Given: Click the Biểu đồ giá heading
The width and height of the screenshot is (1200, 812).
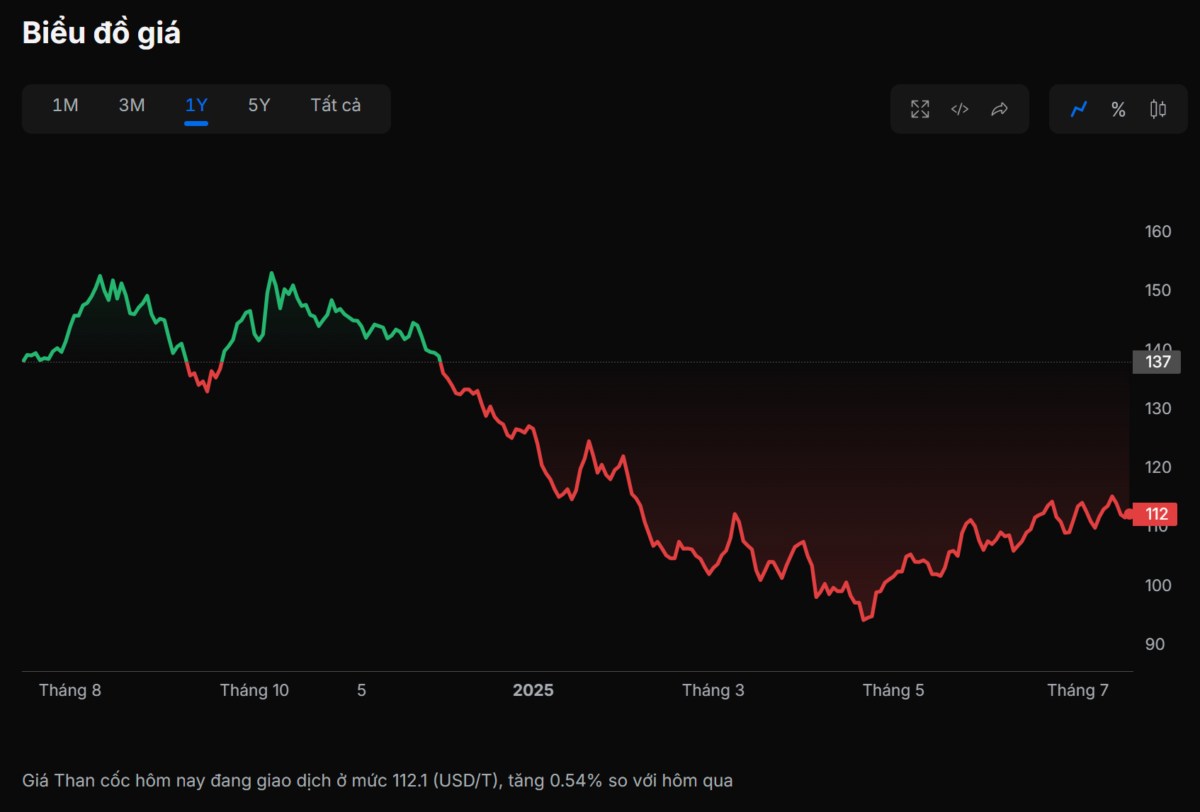Looking at the screenshot, I should tap(101, 33).
